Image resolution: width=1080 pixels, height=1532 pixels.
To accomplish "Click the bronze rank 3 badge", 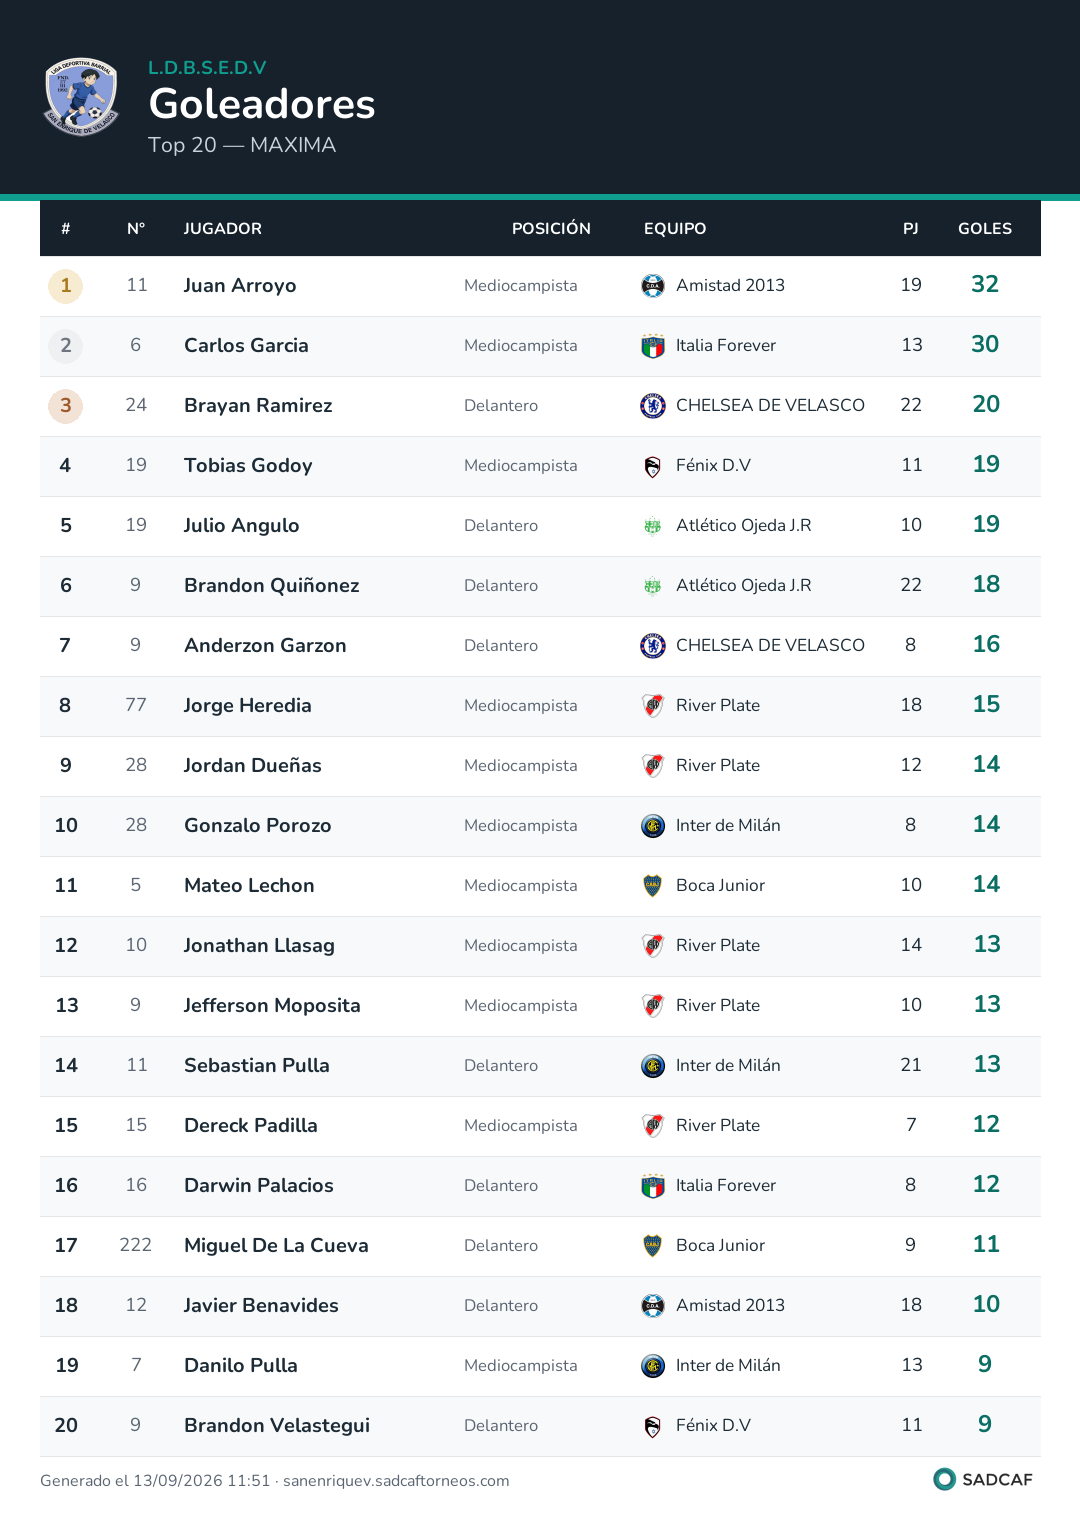I will [66, 406].
